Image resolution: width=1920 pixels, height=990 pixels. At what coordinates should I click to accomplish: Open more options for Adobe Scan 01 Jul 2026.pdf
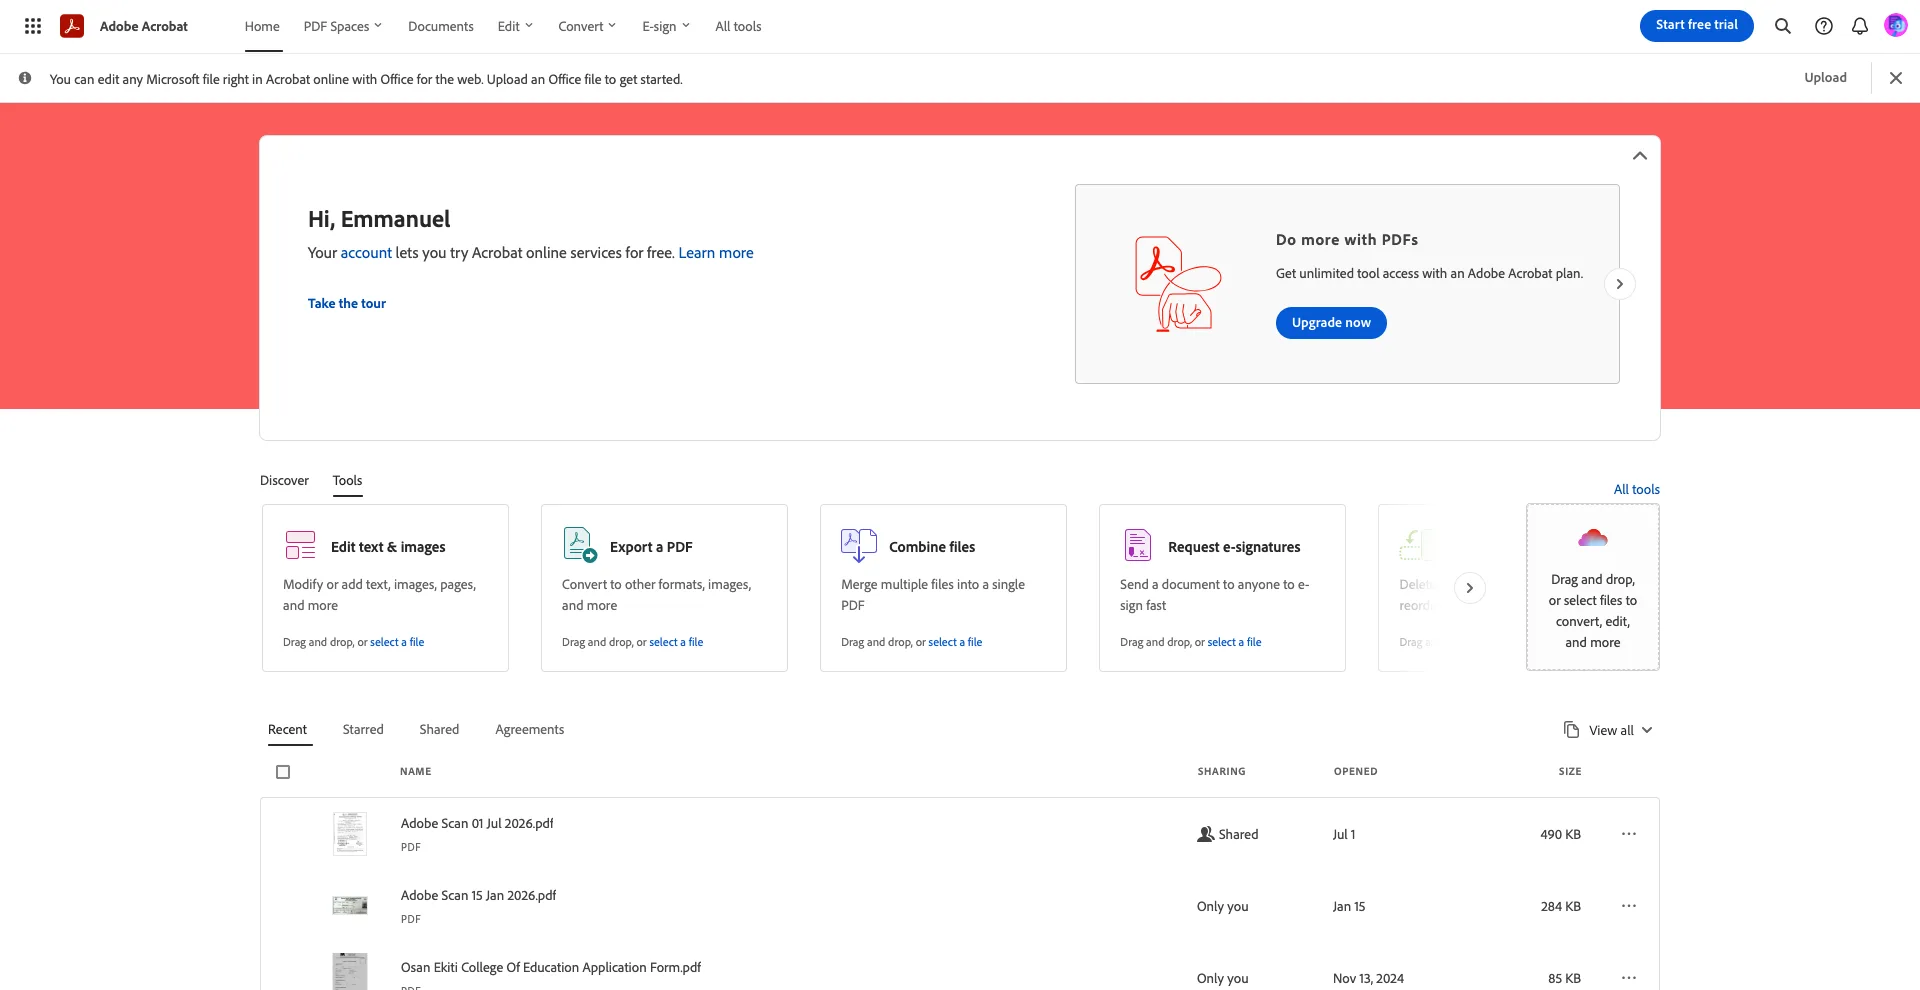tap(1629, 834)
